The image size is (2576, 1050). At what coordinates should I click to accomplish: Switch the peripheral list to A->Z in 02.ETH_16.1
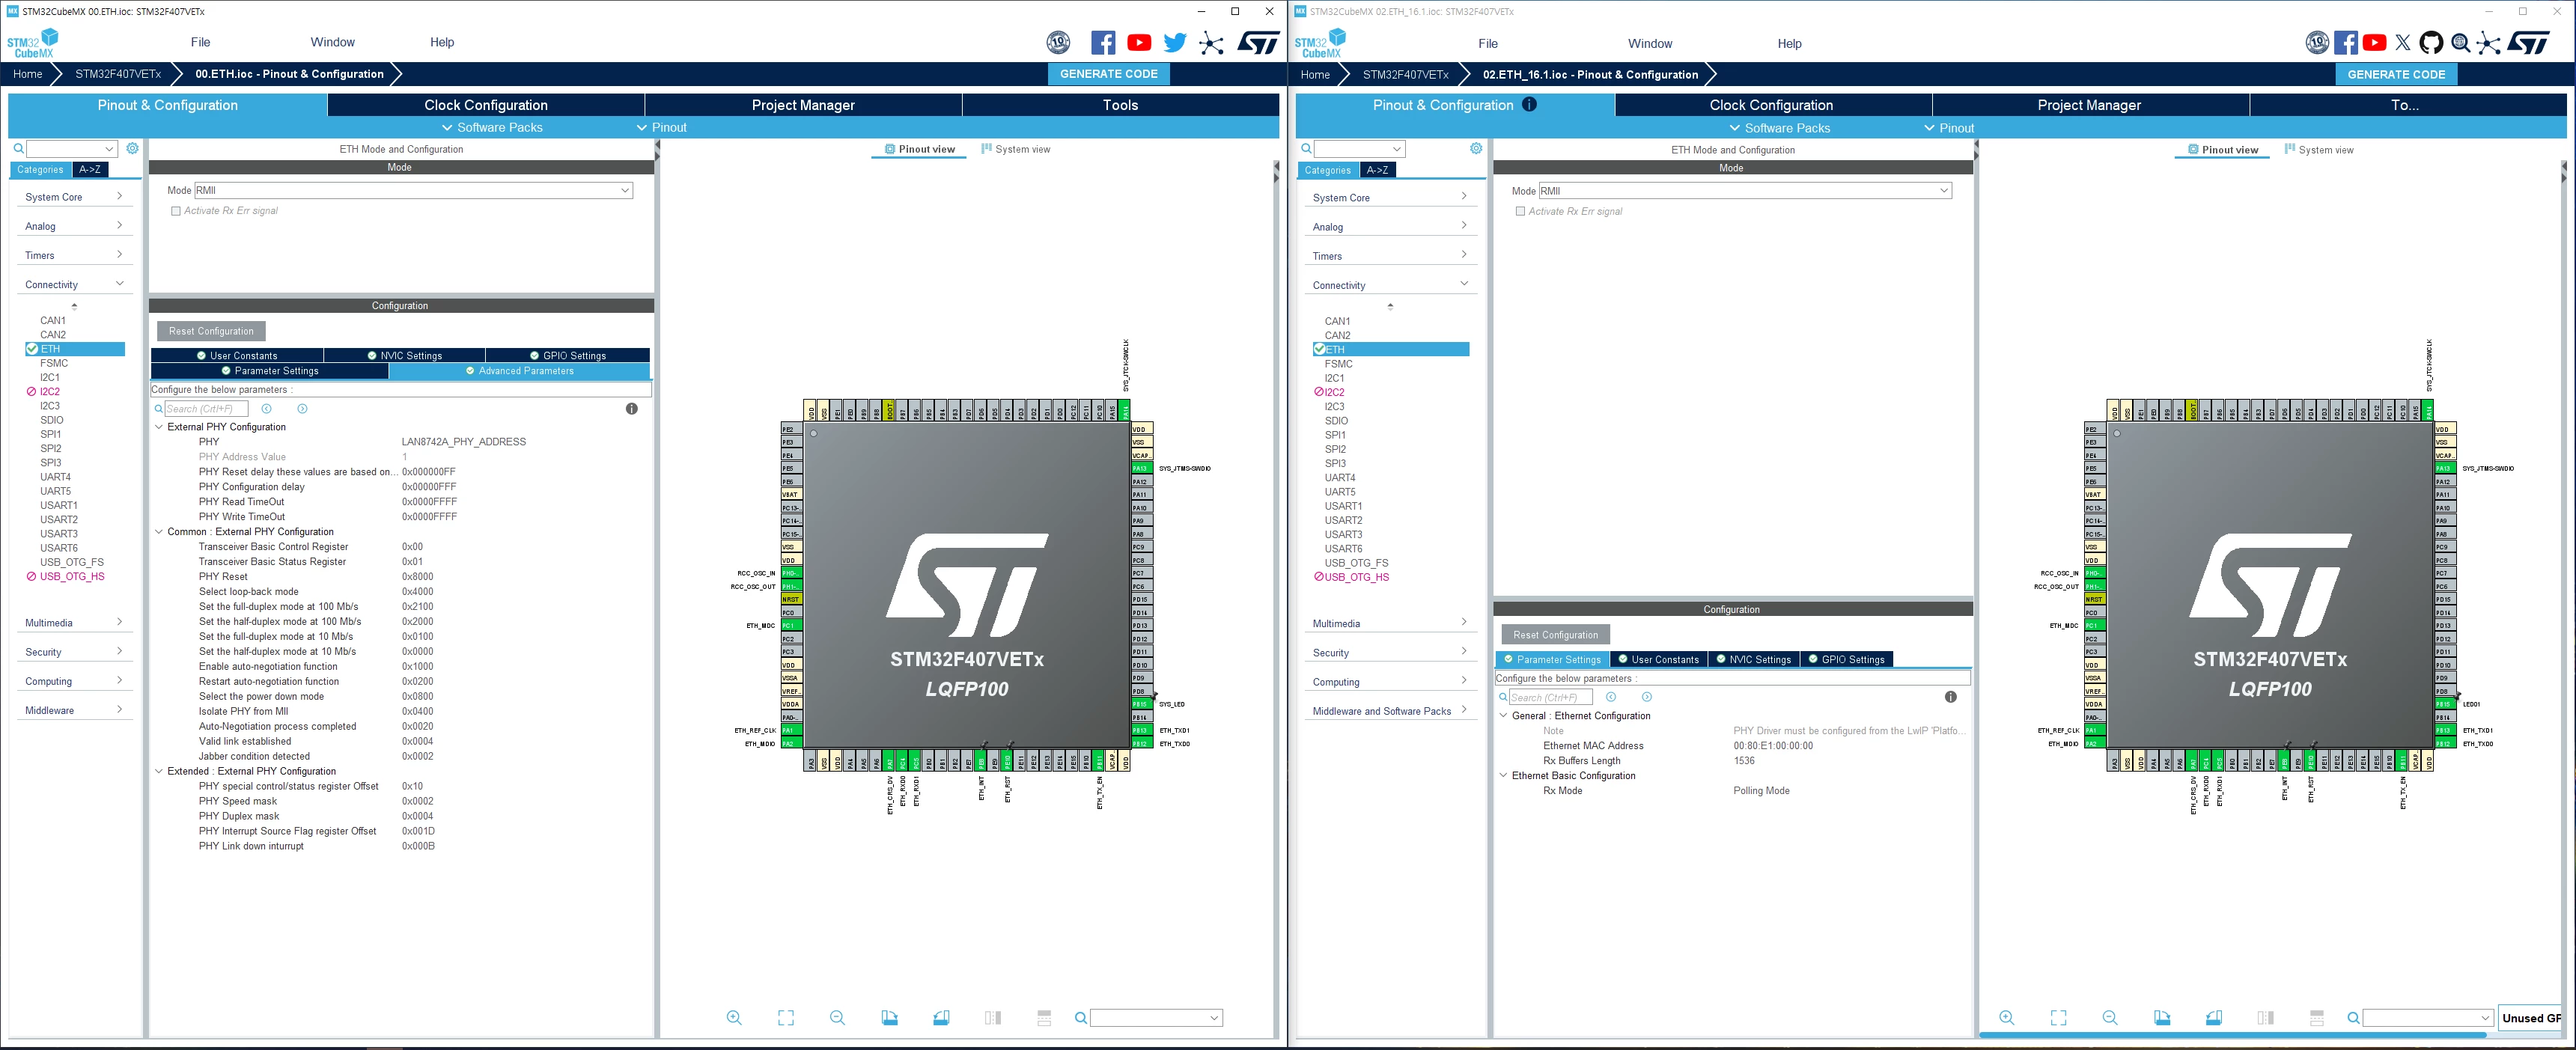point(1378,171)
